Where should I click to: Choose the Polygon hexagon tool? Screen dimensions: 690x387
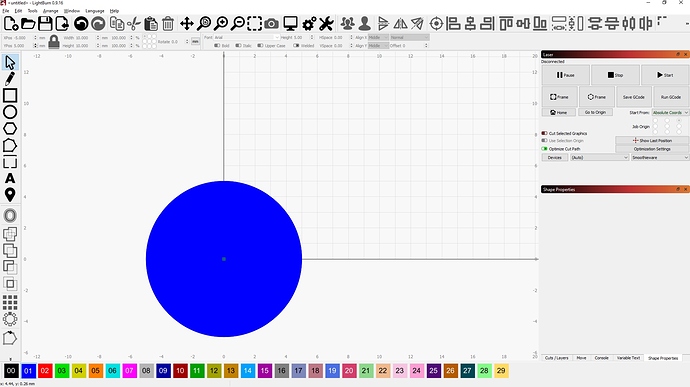[10, 129]
